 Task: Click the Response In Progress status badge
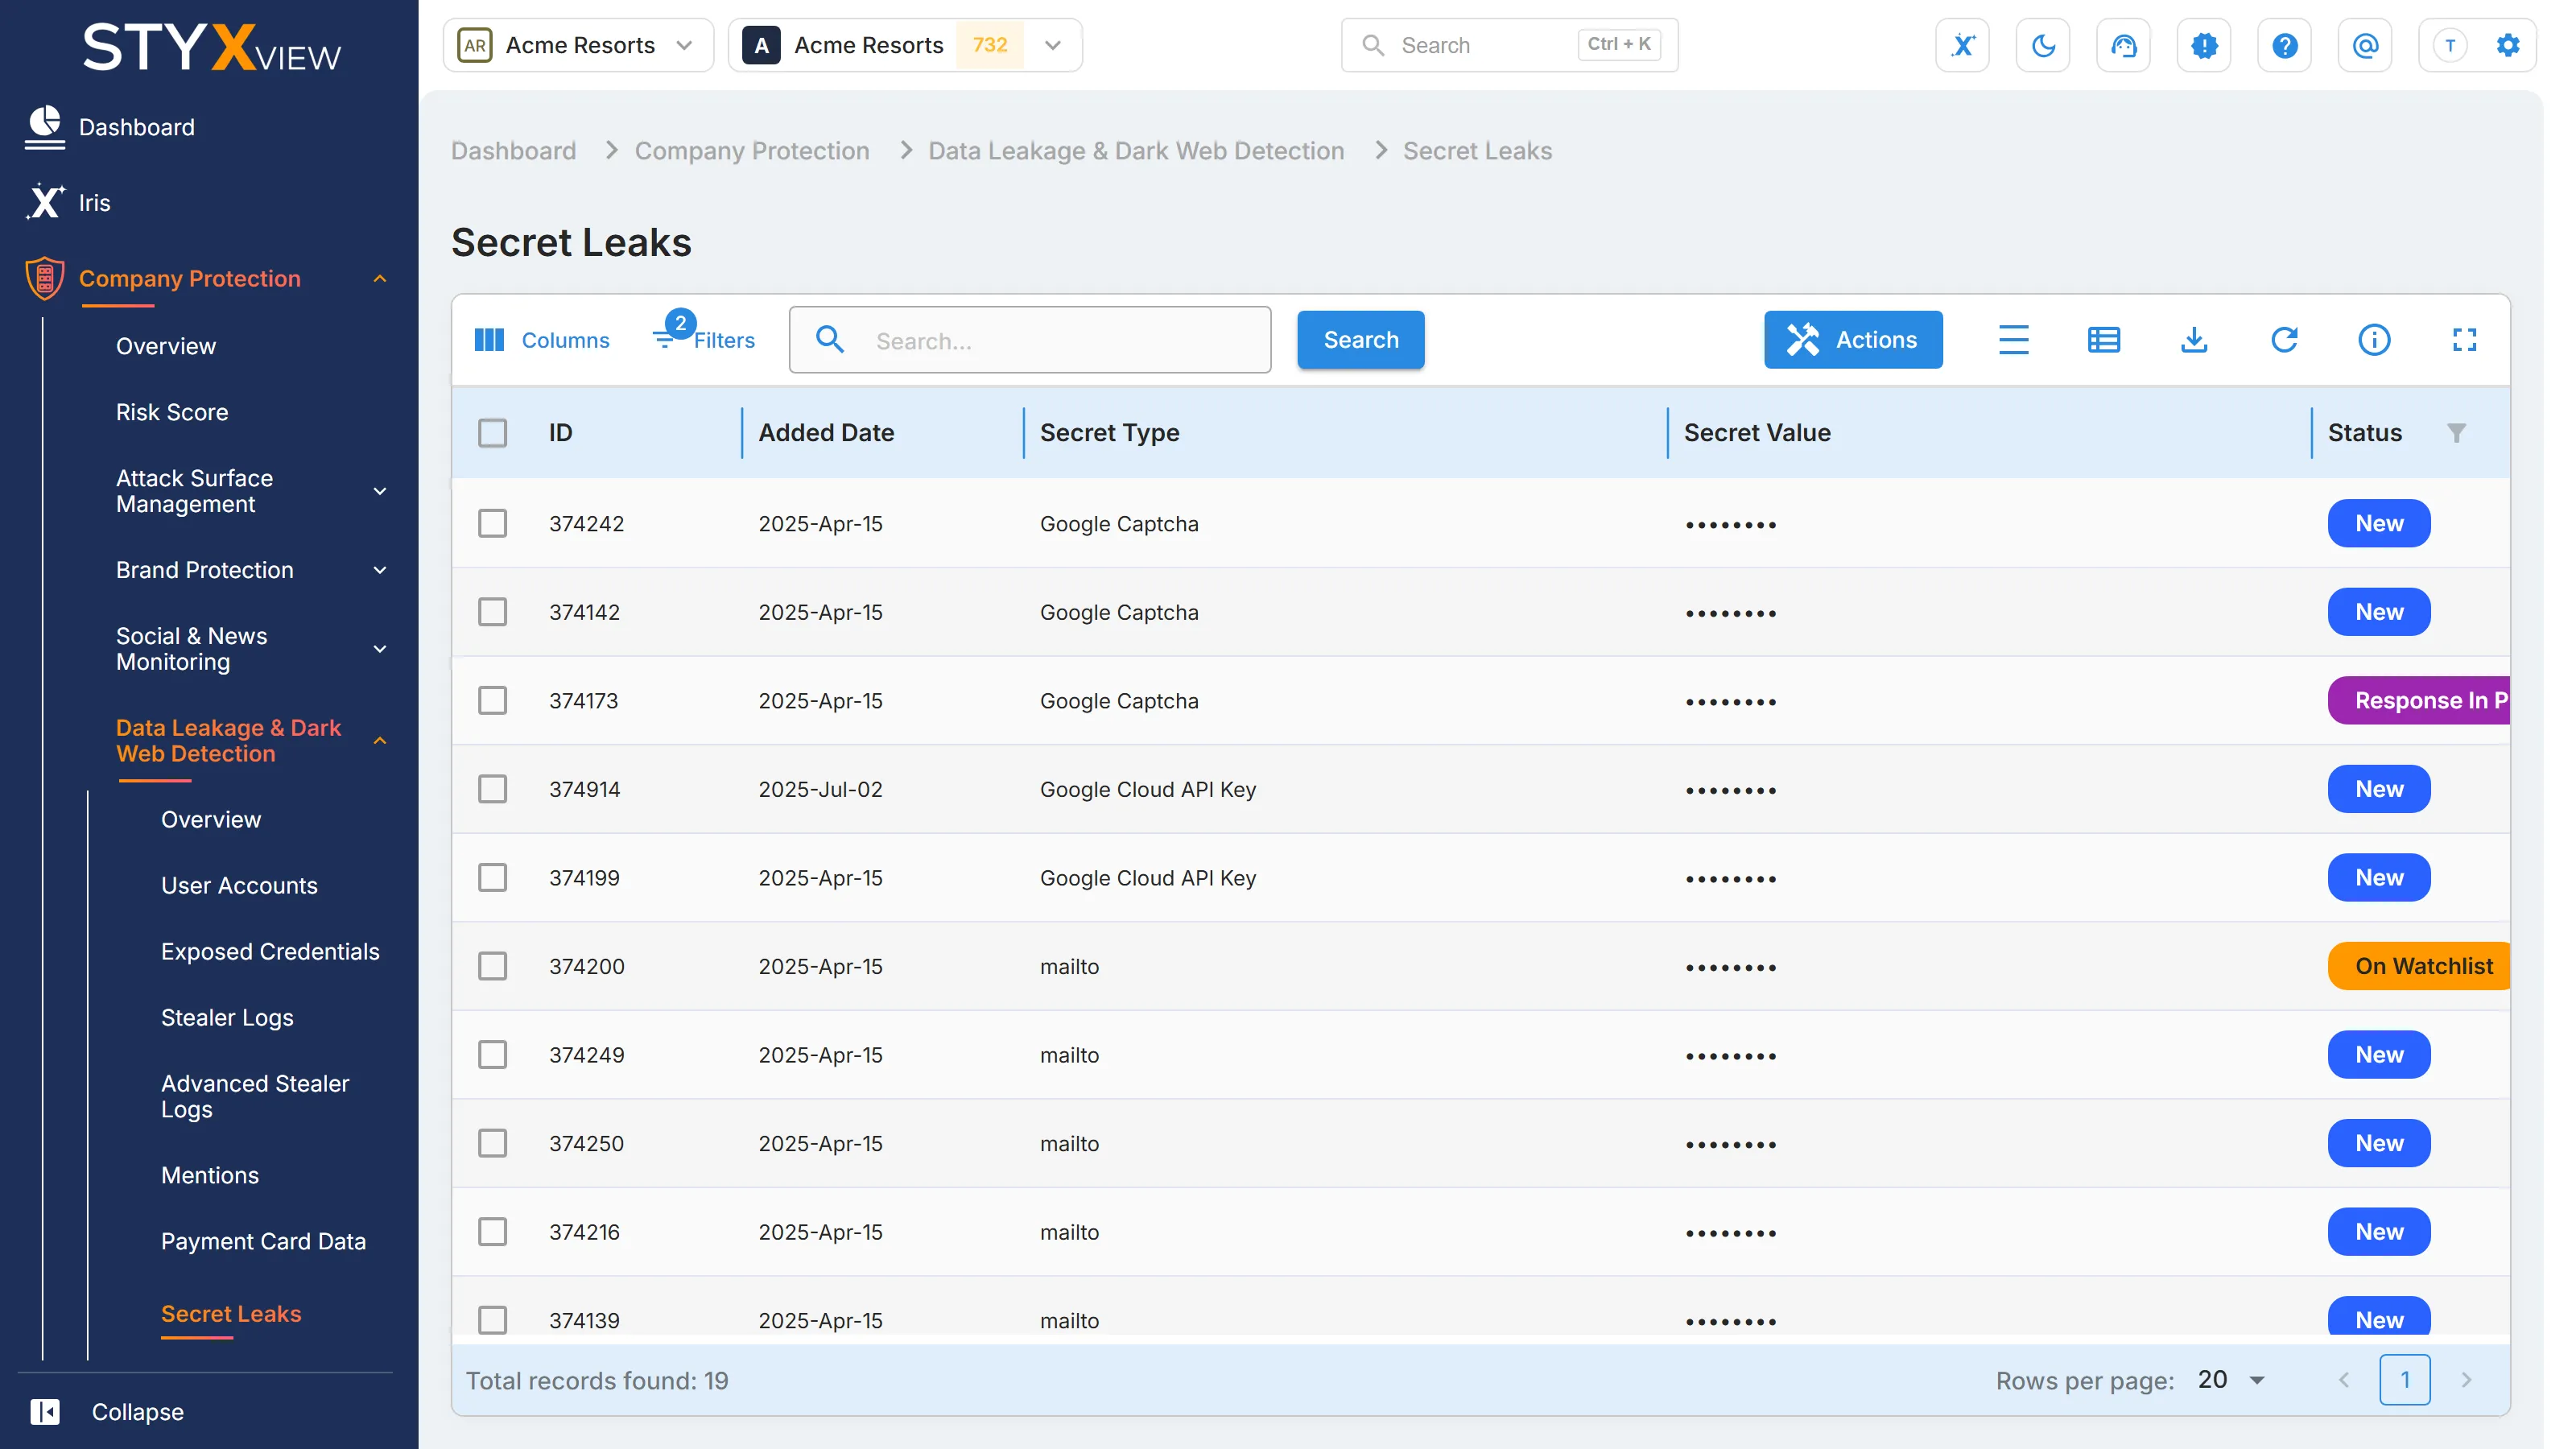[2418, 700]
